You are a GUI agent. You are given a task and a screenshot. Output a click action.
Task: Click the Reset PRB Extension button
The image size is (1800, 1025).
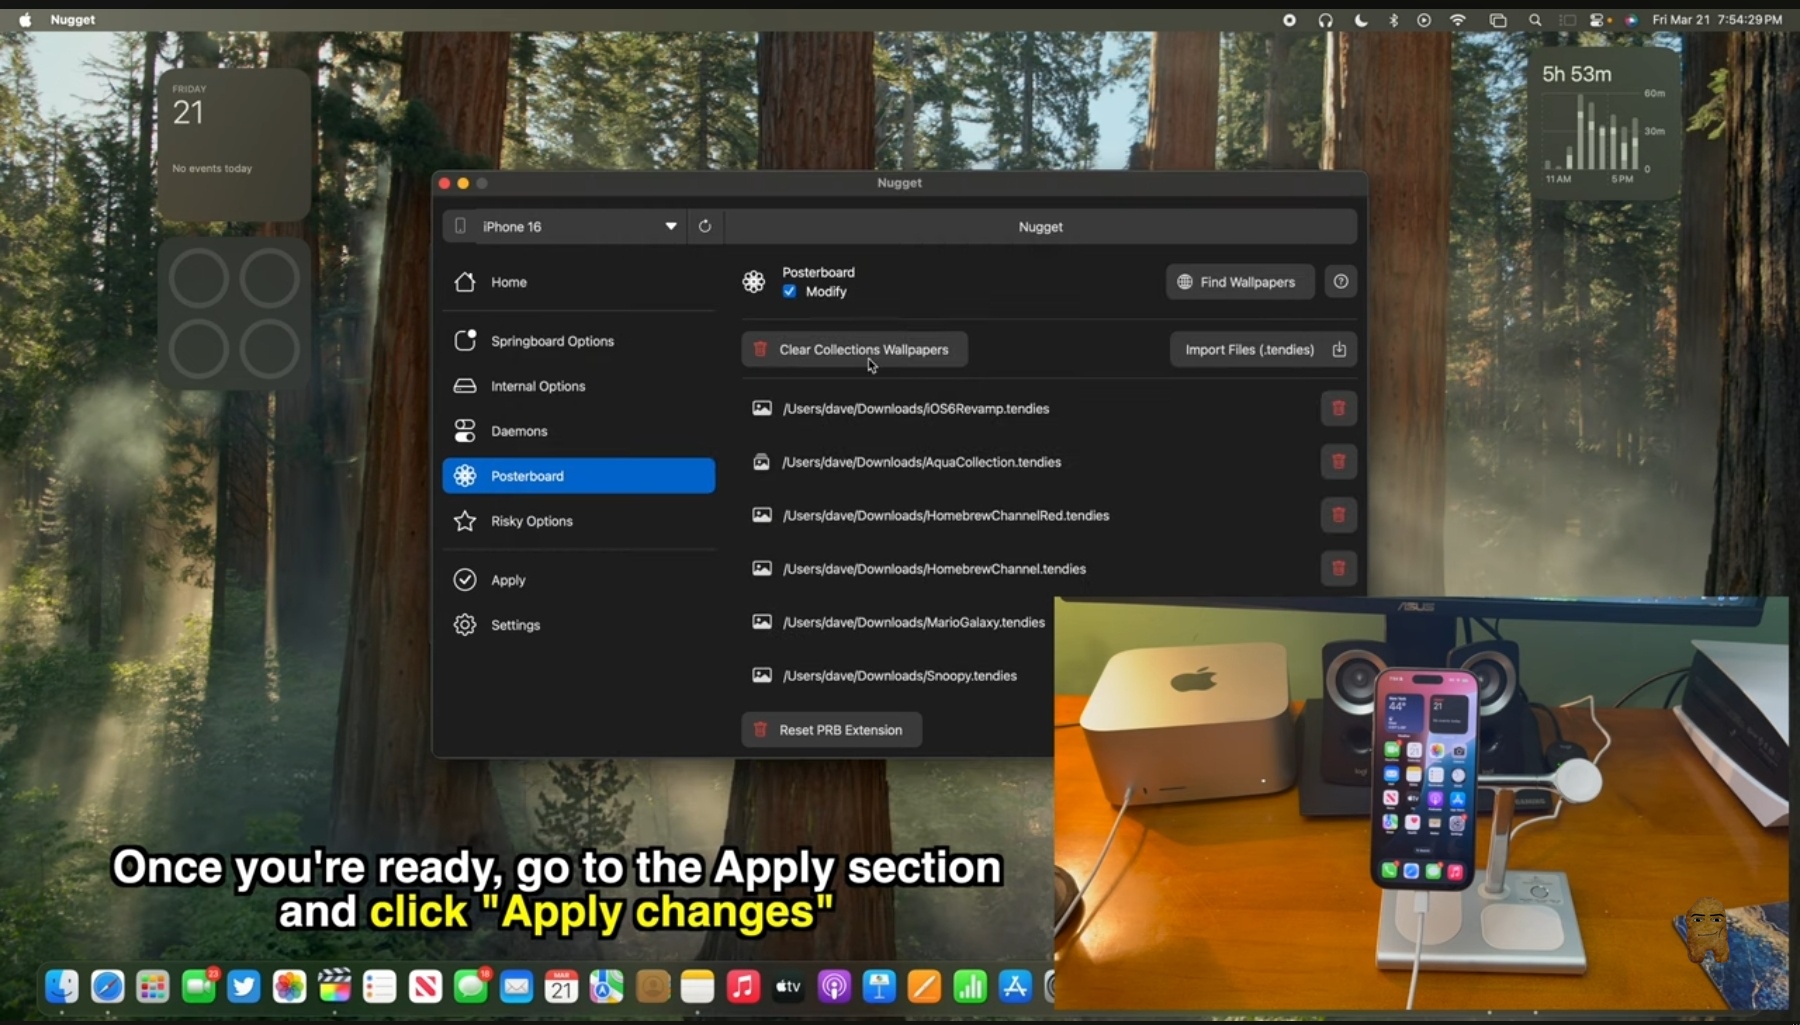point(831,730)
